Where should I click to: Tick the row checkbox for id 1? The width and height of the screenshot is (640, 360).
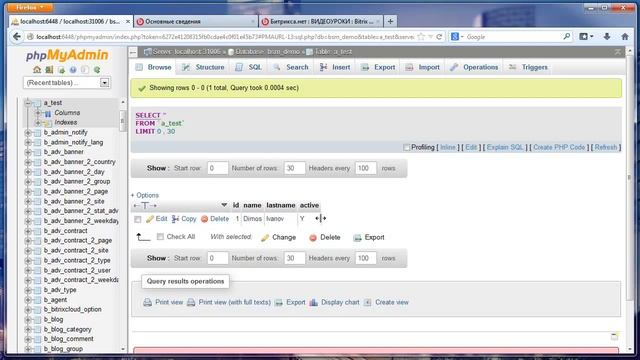(x=138, y=220)
